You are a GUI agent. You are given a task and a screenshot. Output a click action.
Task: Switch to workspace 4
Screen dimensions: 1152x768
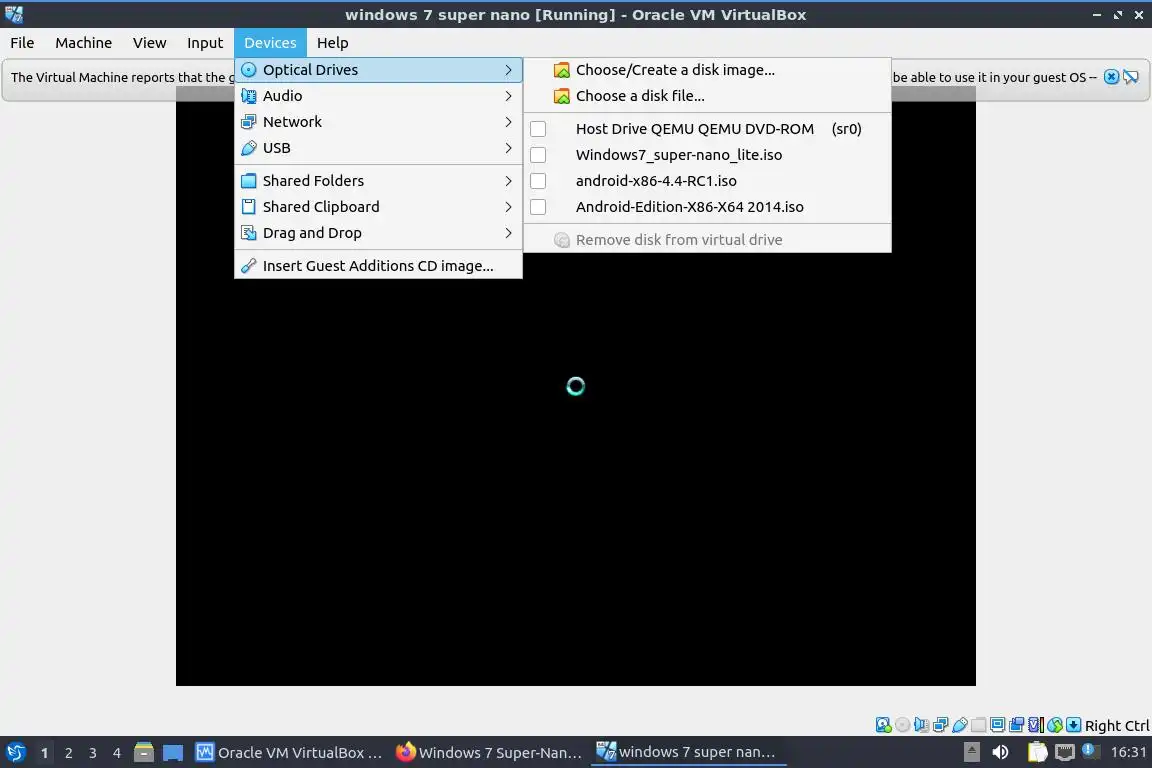point(117,753)
